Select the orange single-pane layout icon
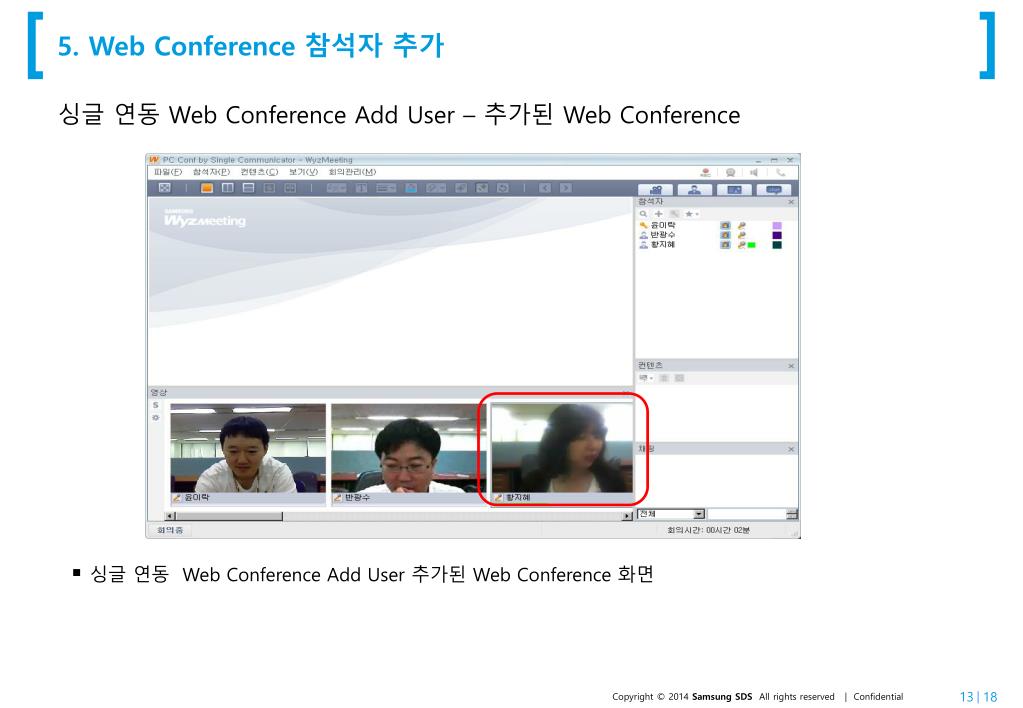This screenshot has height=708, width=1023. coord(207,188)
